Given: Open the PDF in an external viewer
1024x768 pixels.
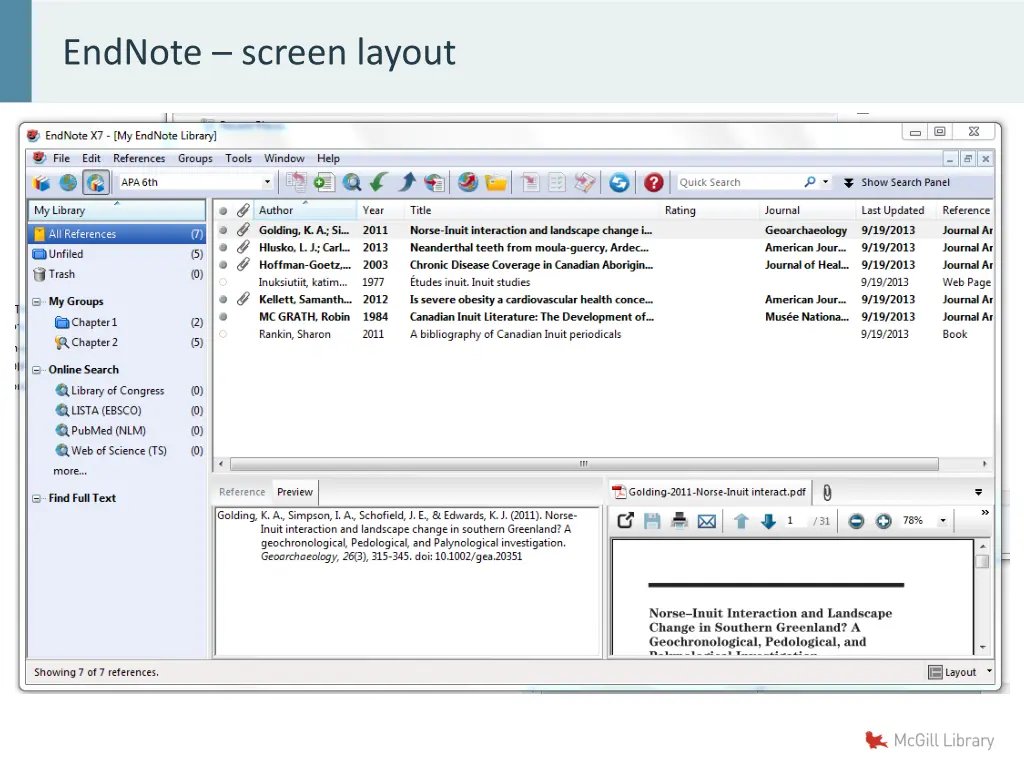Looking at the screenshot, I should tap(625, 521).
